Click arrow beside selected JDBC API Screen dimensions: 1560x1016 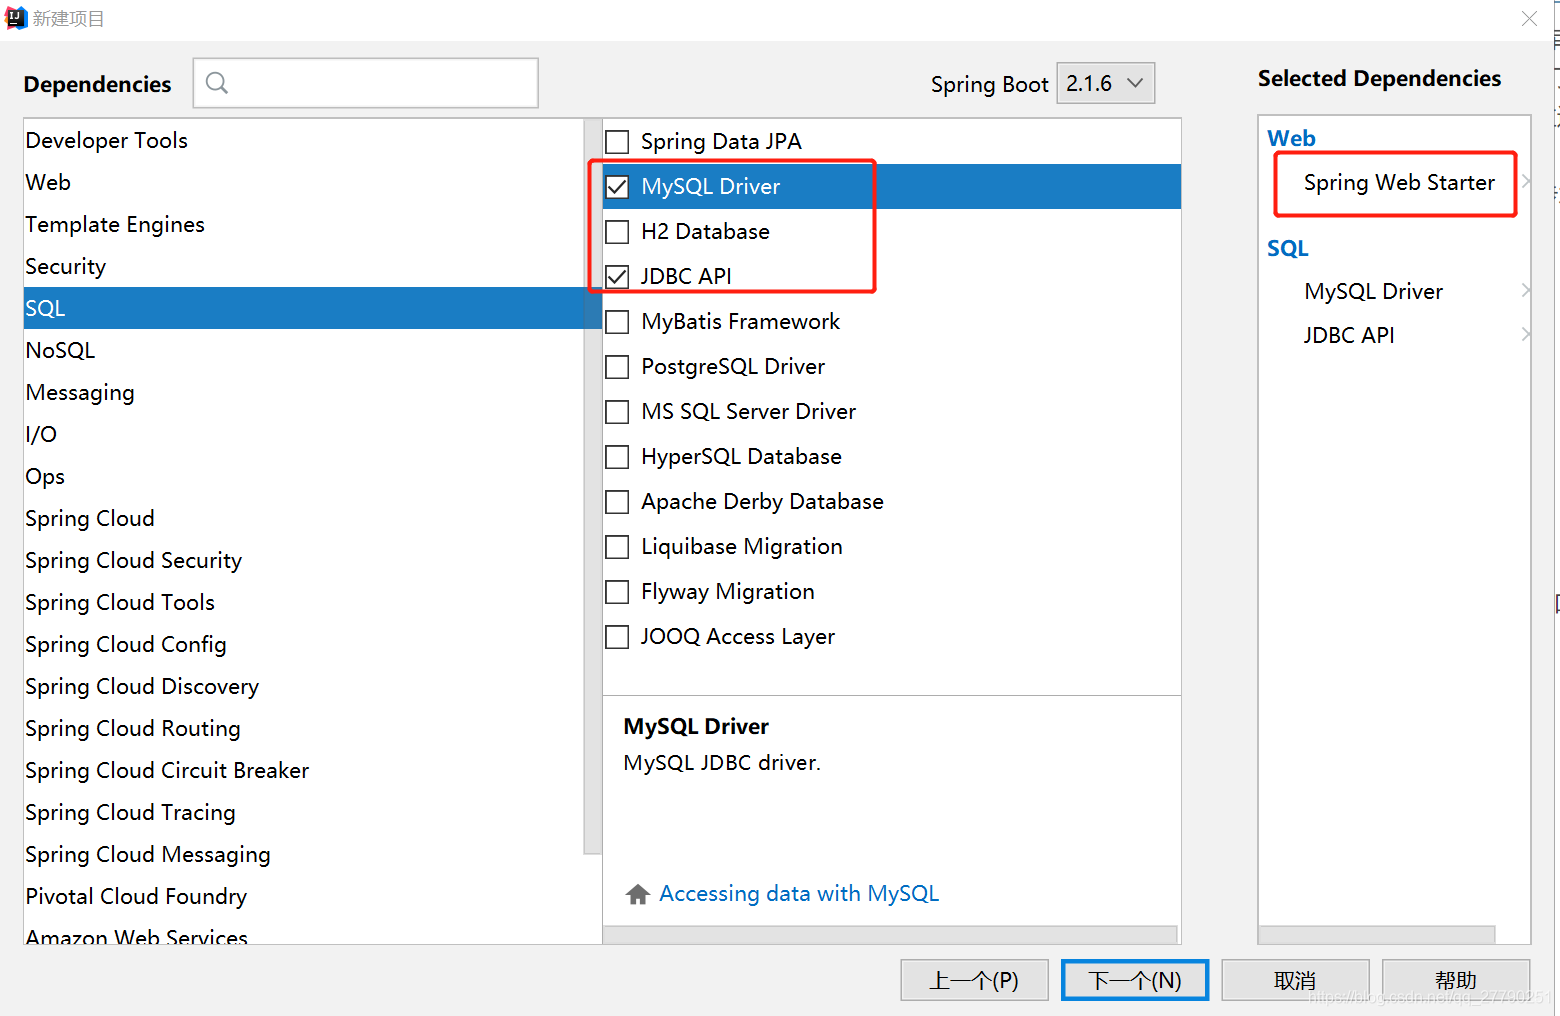(x=1526, y=334)
